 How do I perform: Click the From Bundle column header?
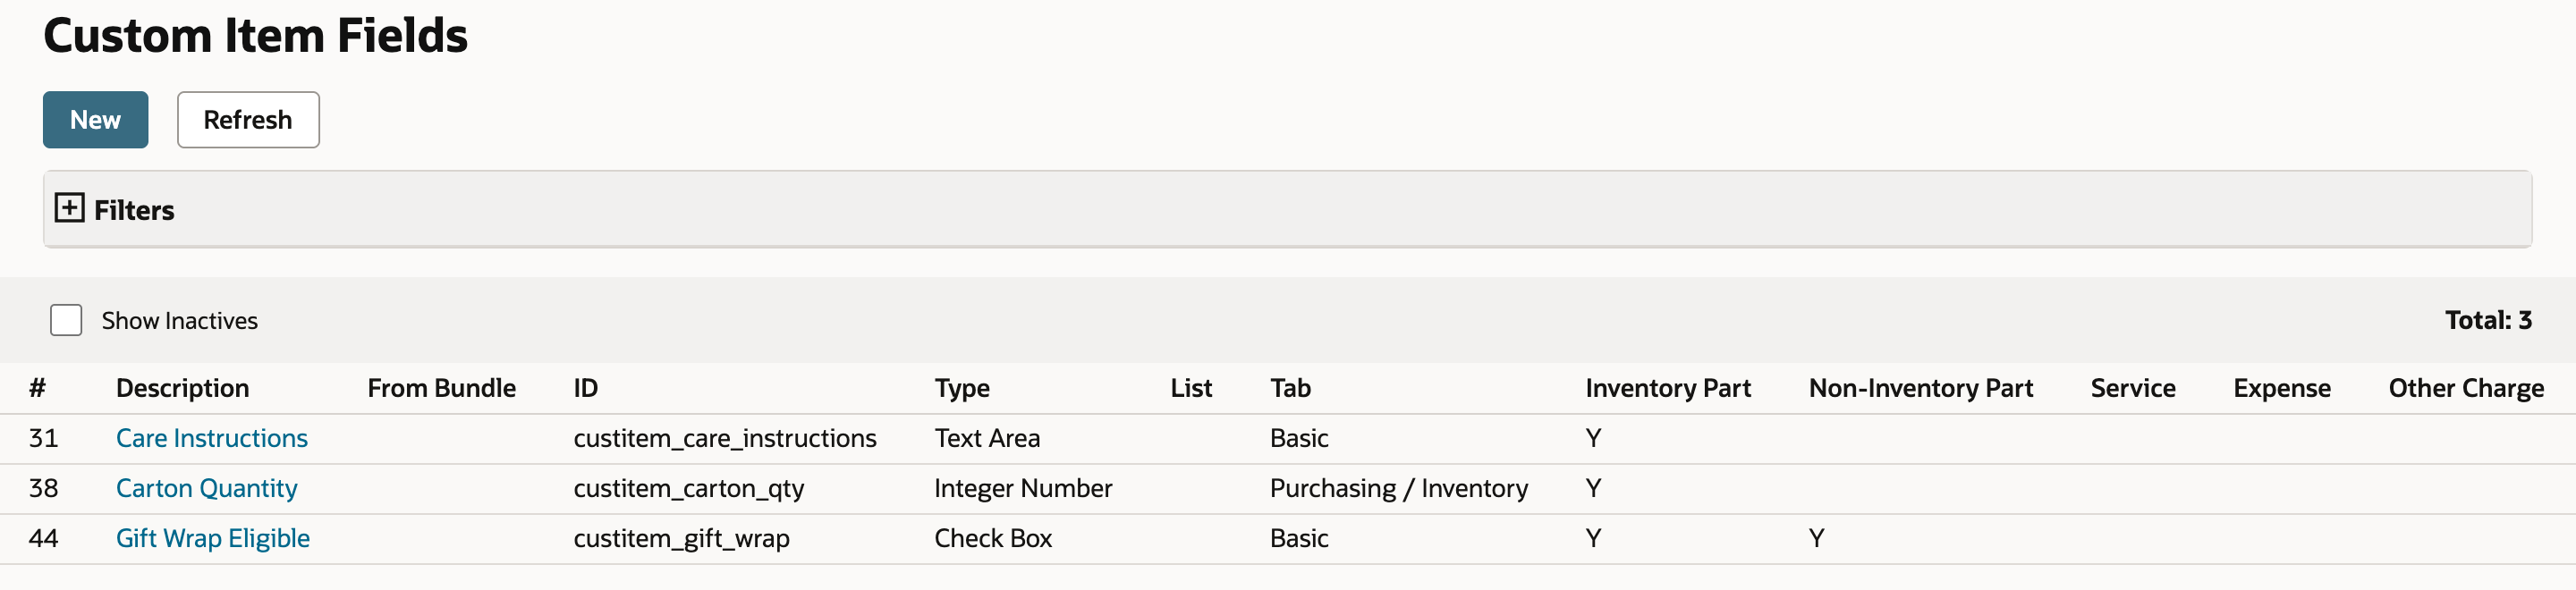pyautogui.click(x=442, y=388)
